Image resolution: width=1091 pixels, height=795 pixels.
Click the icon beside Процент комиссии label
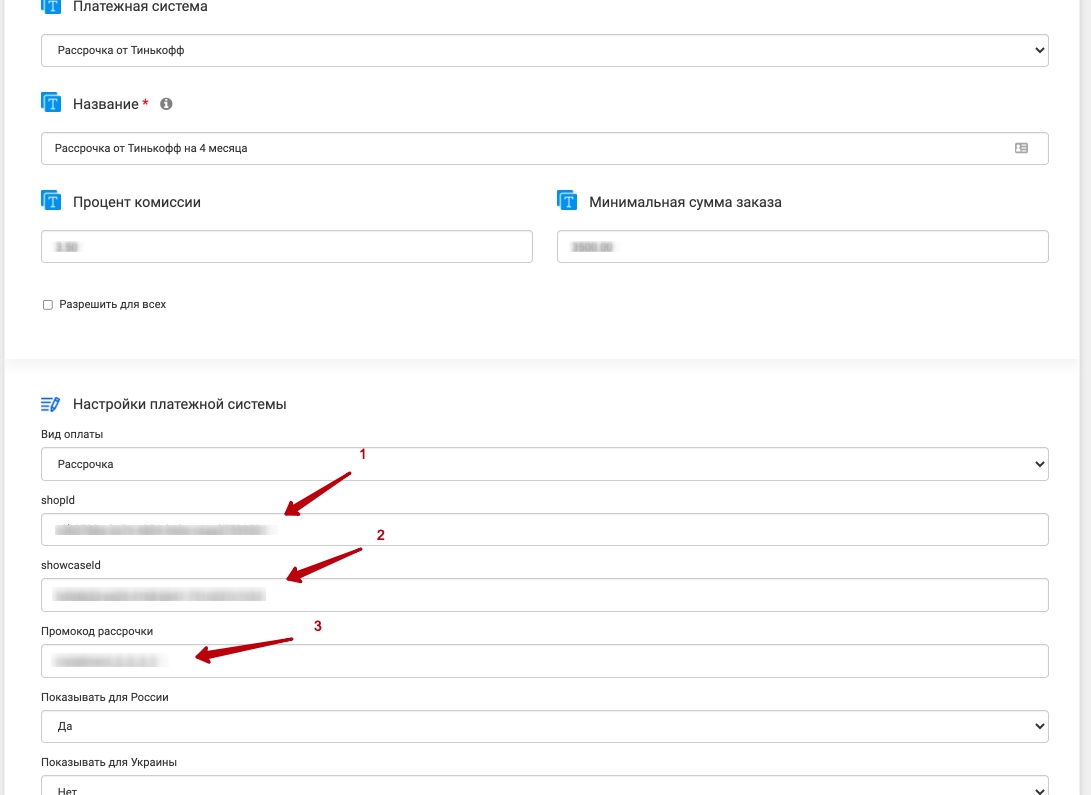tap(51, 201)
